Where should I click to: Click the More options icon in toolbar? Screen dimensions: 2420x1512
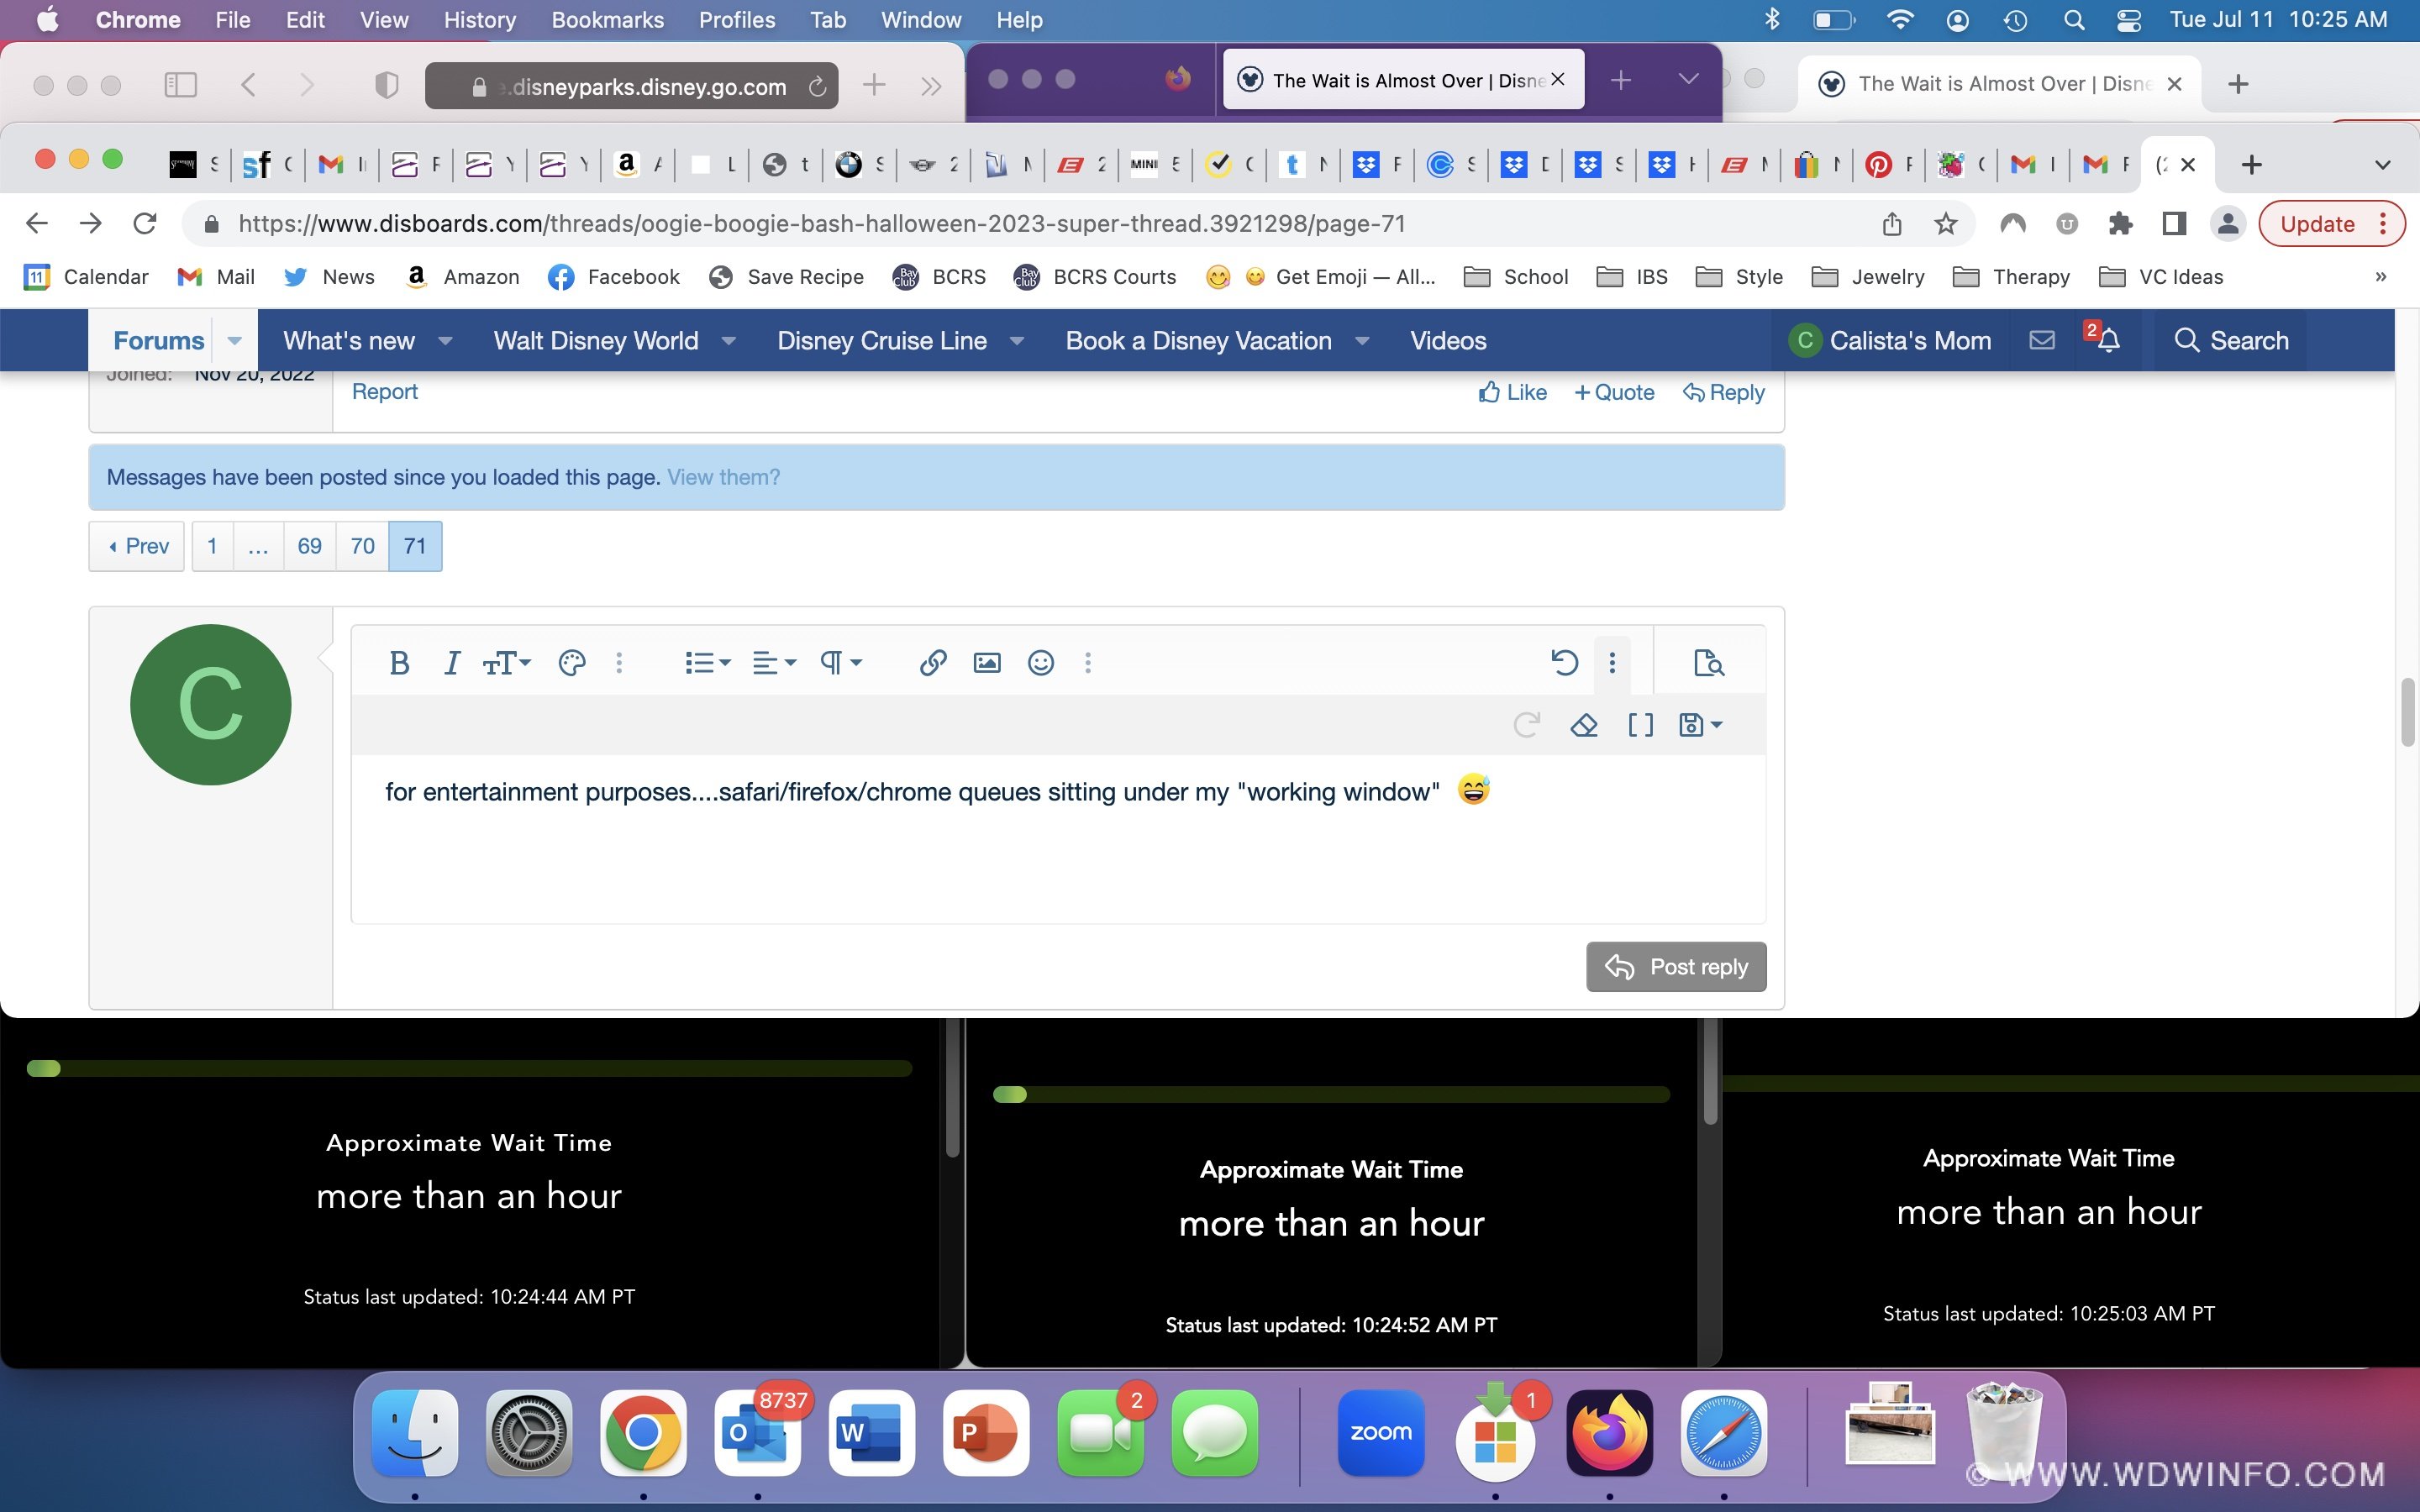(x=1612, y=660)
